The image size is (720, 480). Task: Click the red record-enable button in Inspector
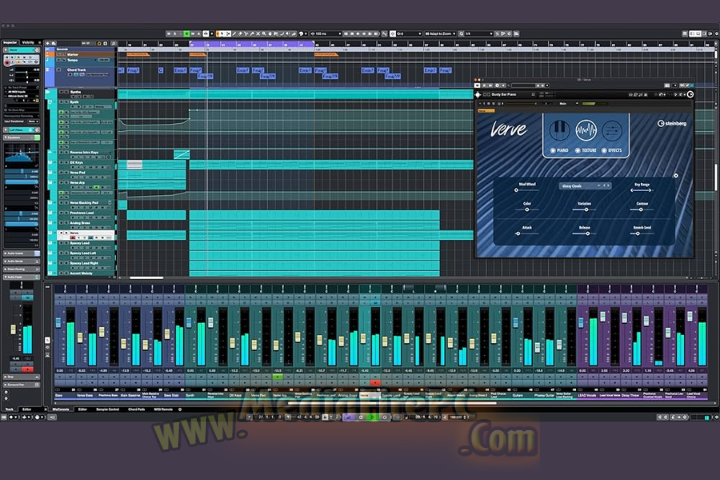pos(7,62)
